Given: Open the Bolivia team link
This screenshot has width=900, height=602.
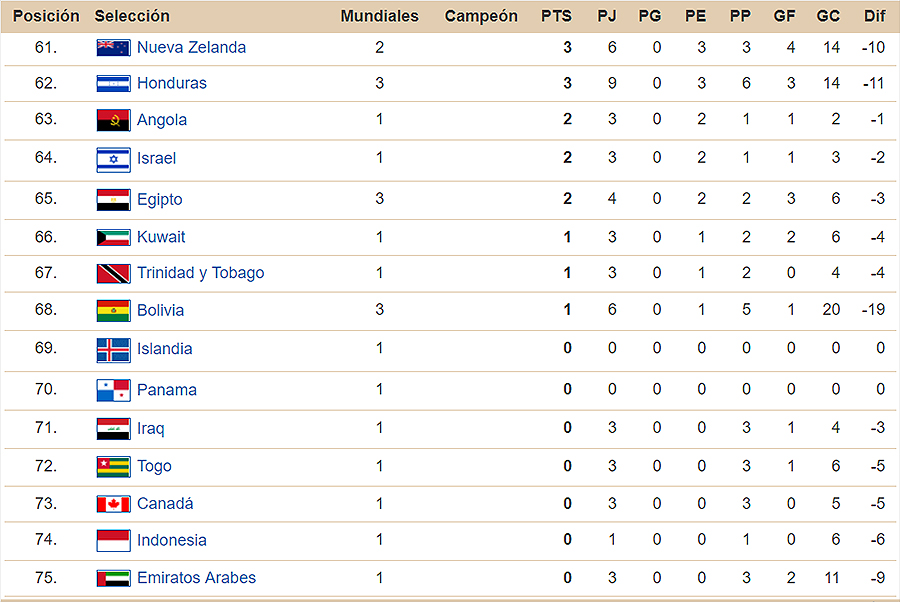Looking at the screenshot, I should pyautogui.click(x=160, y=310).
